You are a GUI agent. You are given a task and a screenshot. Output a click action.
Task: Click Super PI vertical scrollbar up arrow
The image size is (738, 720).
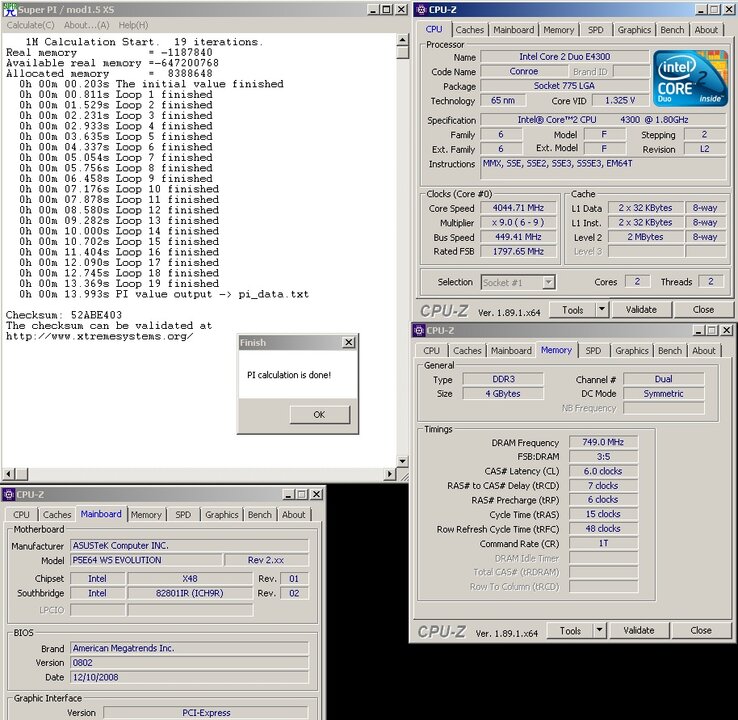[402, 40]
